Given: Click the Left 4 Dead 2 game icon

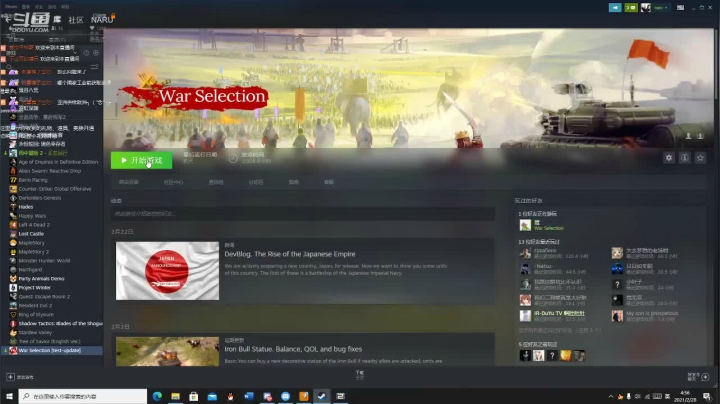Looking at the screenshot, I should (x=13, y=224).
